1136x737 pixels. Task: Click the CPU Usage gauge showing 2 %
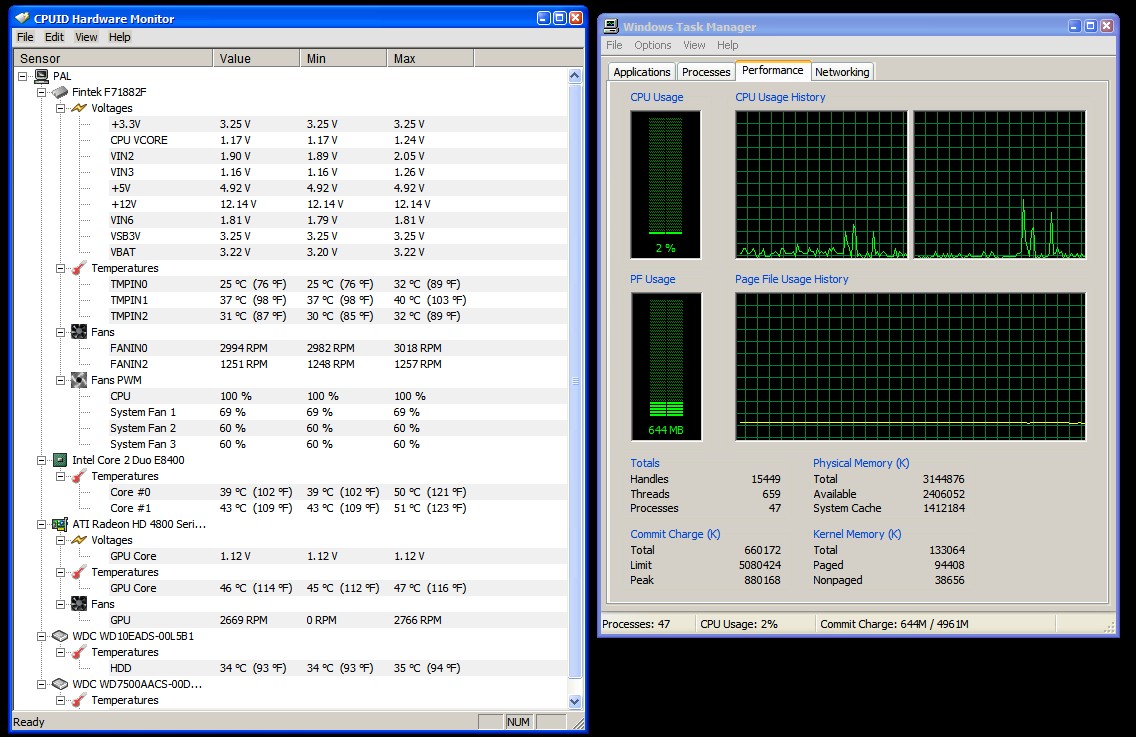tap(665, 185)
